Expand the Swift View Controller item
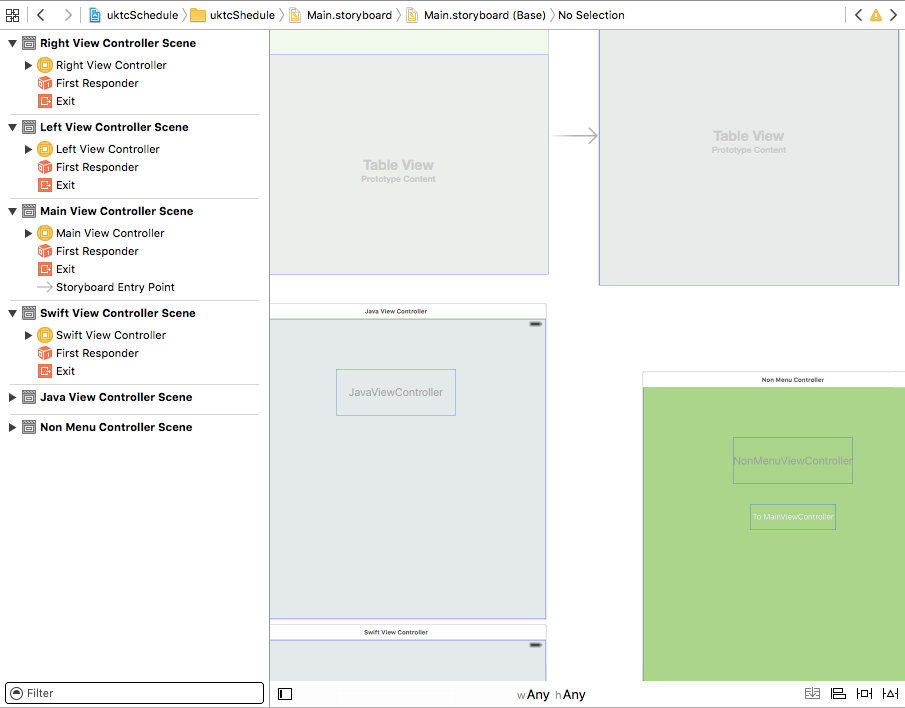This screenshot has height=708, width=905. (28, 335)
